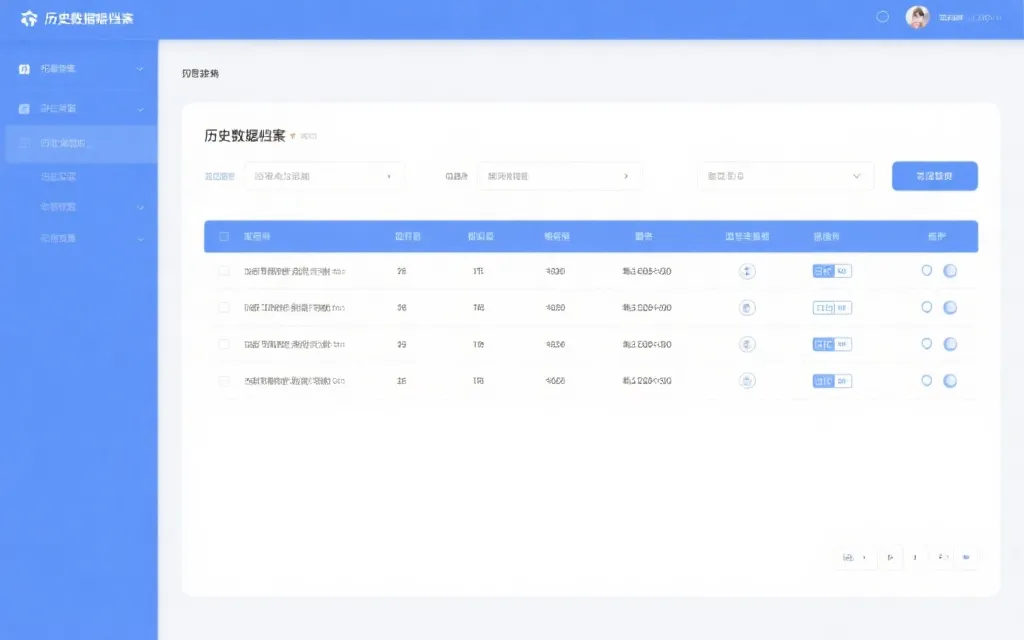Expand the rightmost status combo box

[x=785, y=175]
